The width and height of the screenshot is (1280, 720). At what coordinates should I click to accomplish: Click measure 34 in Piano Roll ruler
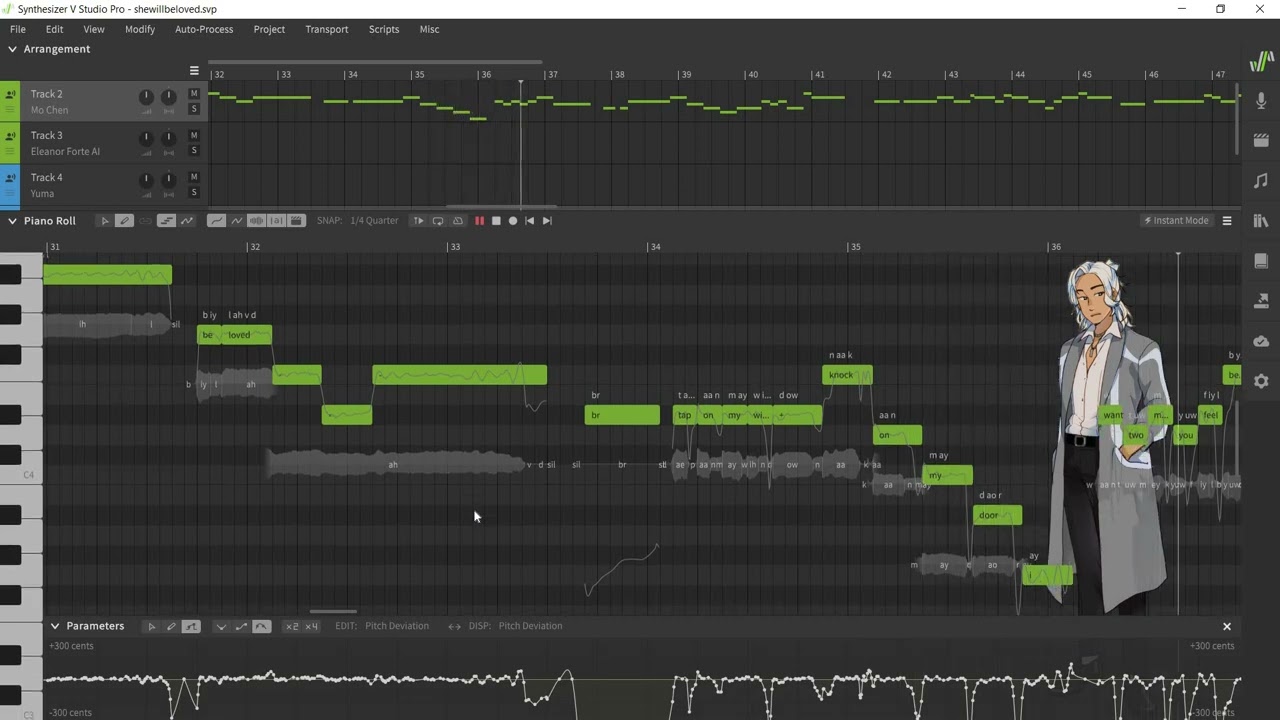coord(655,246)
